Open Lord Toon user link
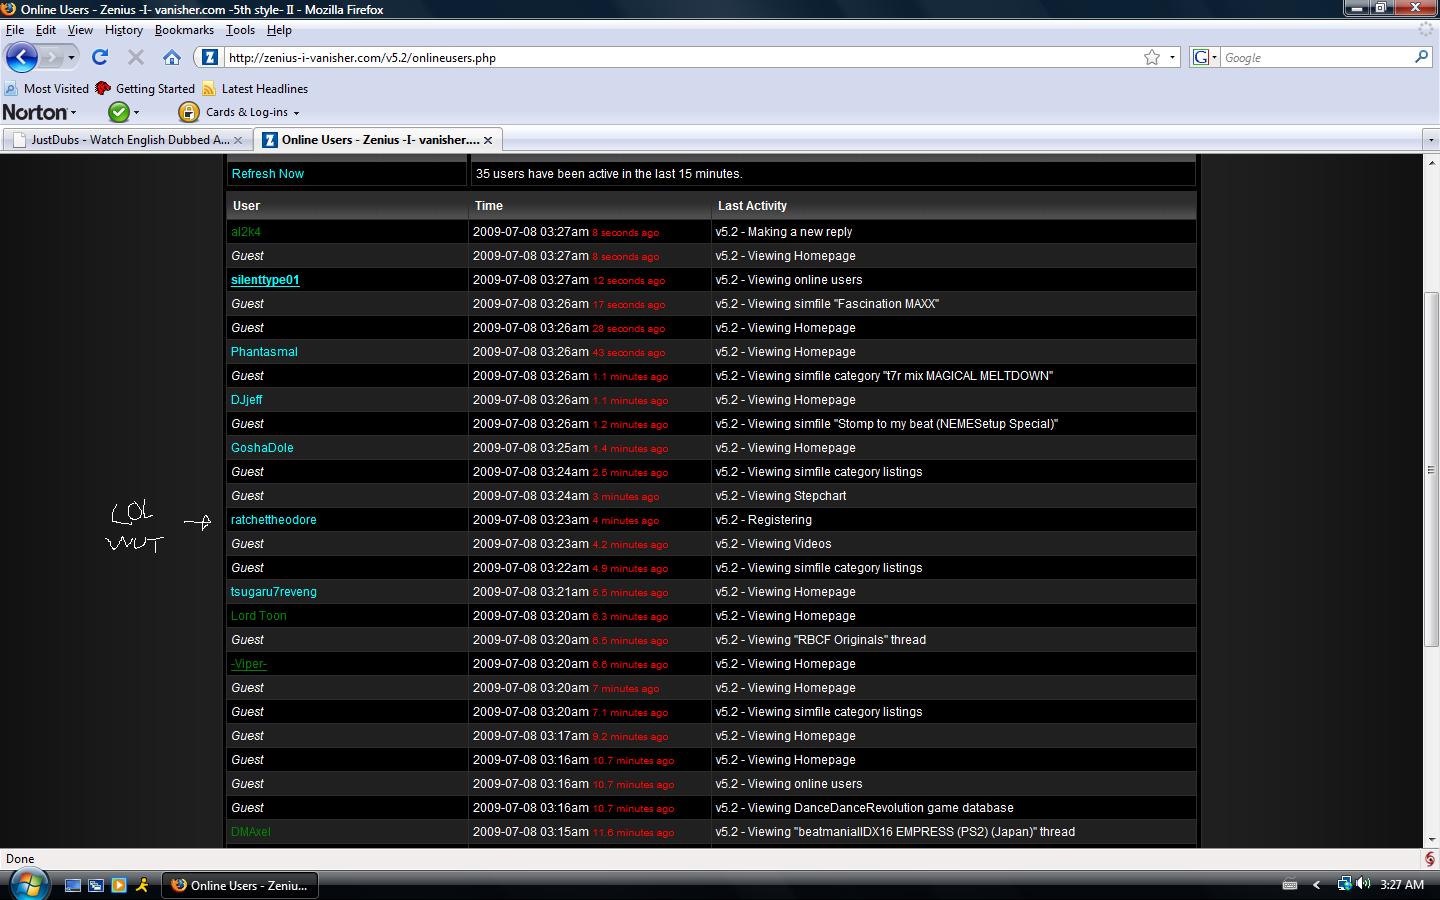Image resolution: width=1440 pixels, height=900 pixels. [259, 616]
